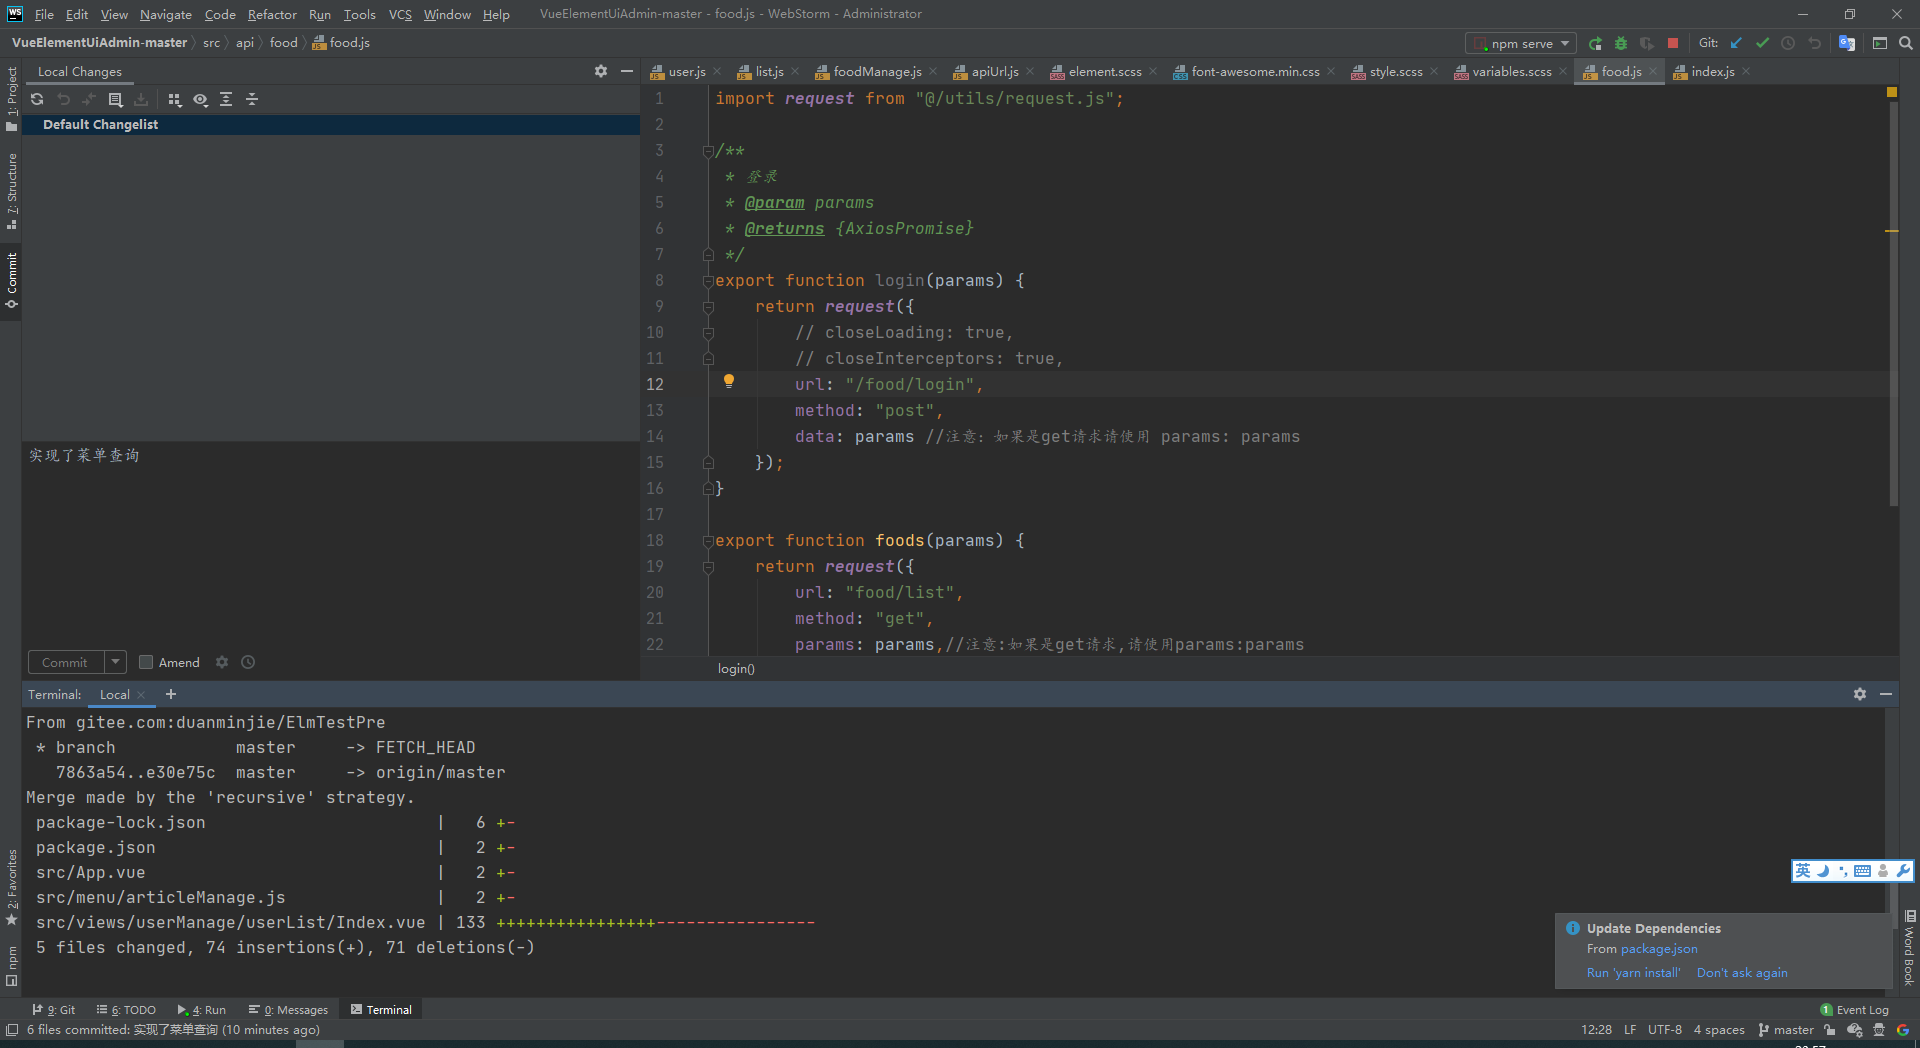Open the File menu
This screenshot has height=1048, width=1920.
[44, 14]
